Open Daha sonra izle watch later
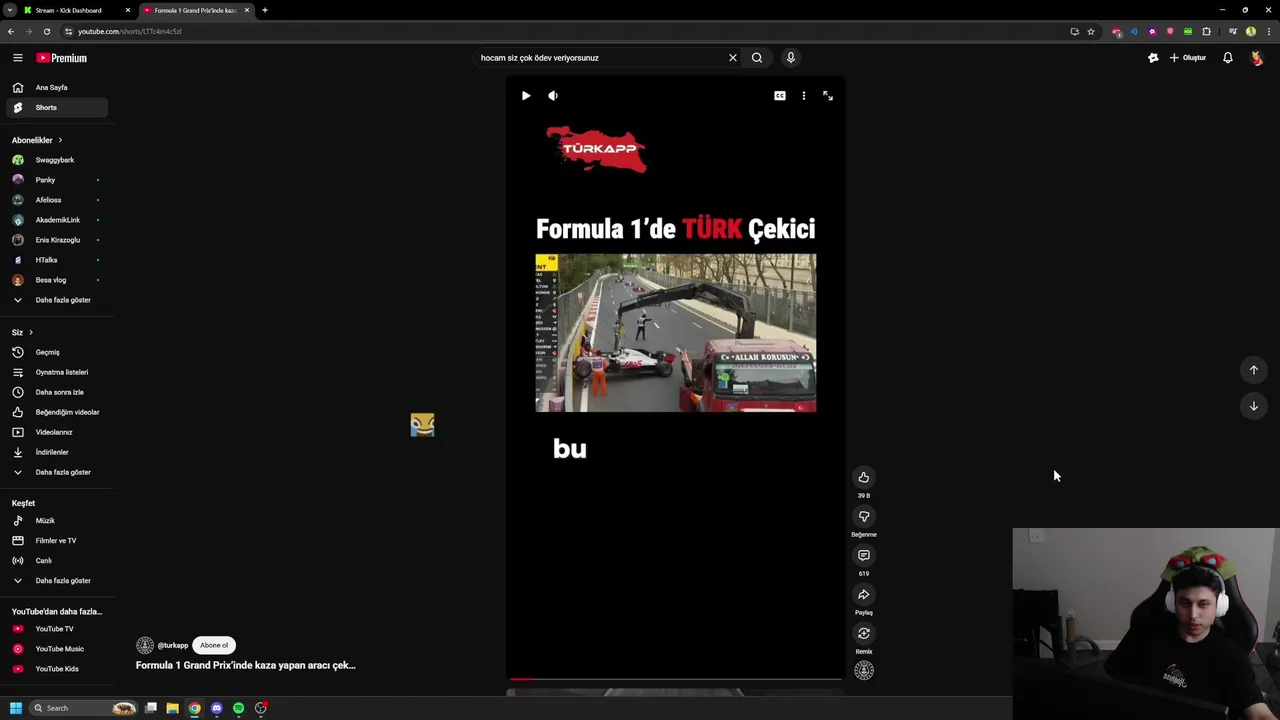The height and width of the screenshot is (720, 1280). click(x=57, y=392)
